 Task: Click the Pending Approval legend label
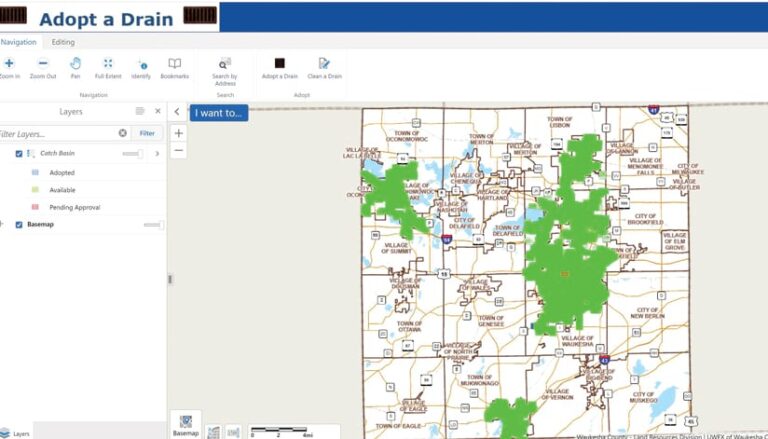74,208
